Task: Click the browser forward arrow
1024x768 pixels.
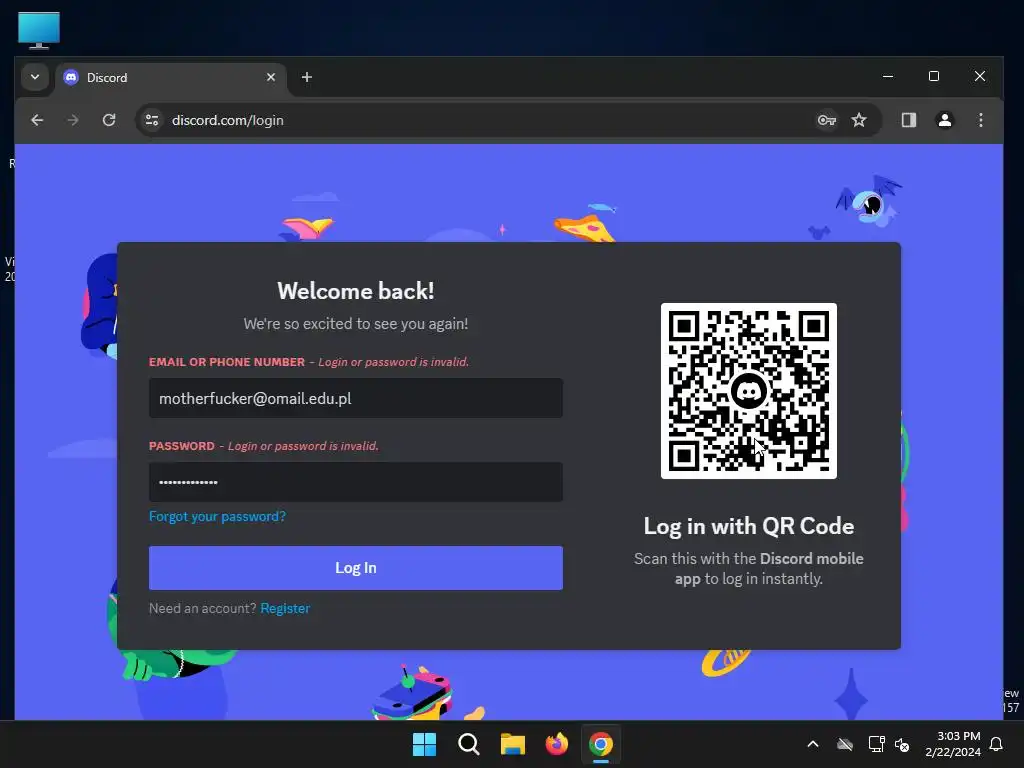Action: click(x=73, y=120)
